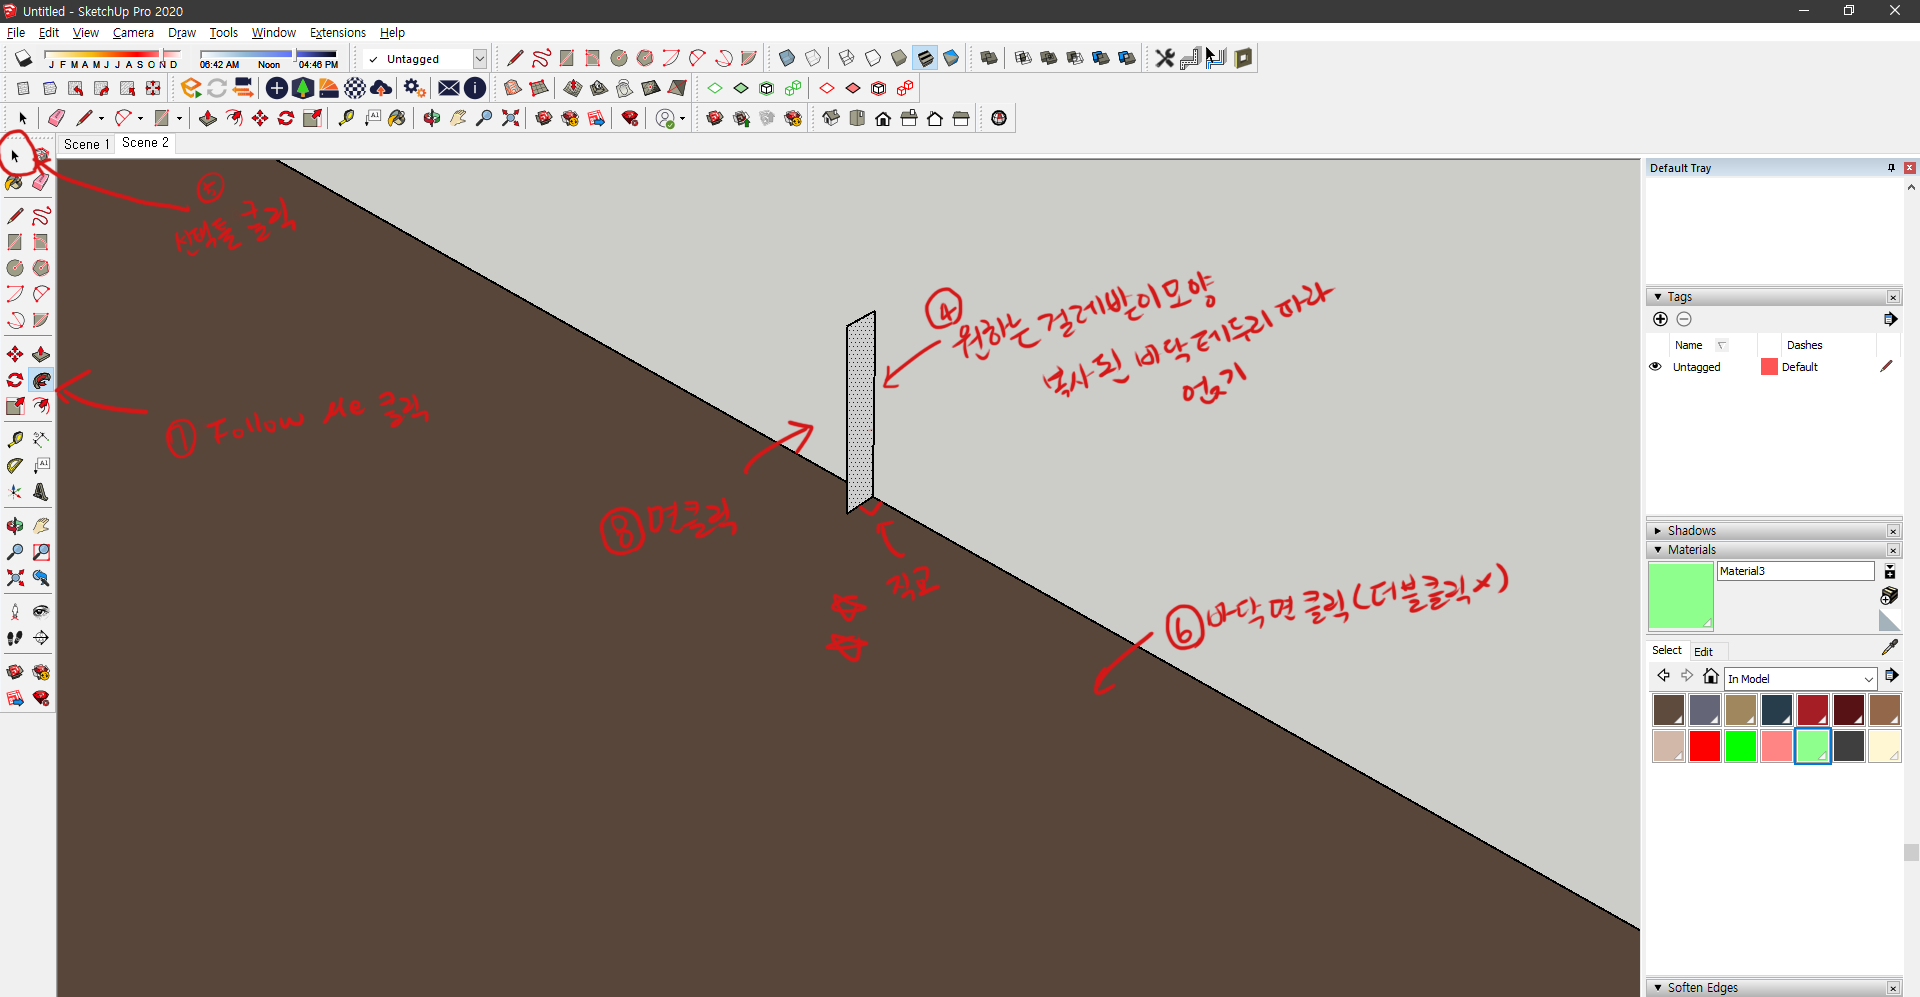Image resolution: width=1920 pixels, height=997 pixels.
Task: Open Model Info 'i' icon in toolbar
Action: coord(475,88)
